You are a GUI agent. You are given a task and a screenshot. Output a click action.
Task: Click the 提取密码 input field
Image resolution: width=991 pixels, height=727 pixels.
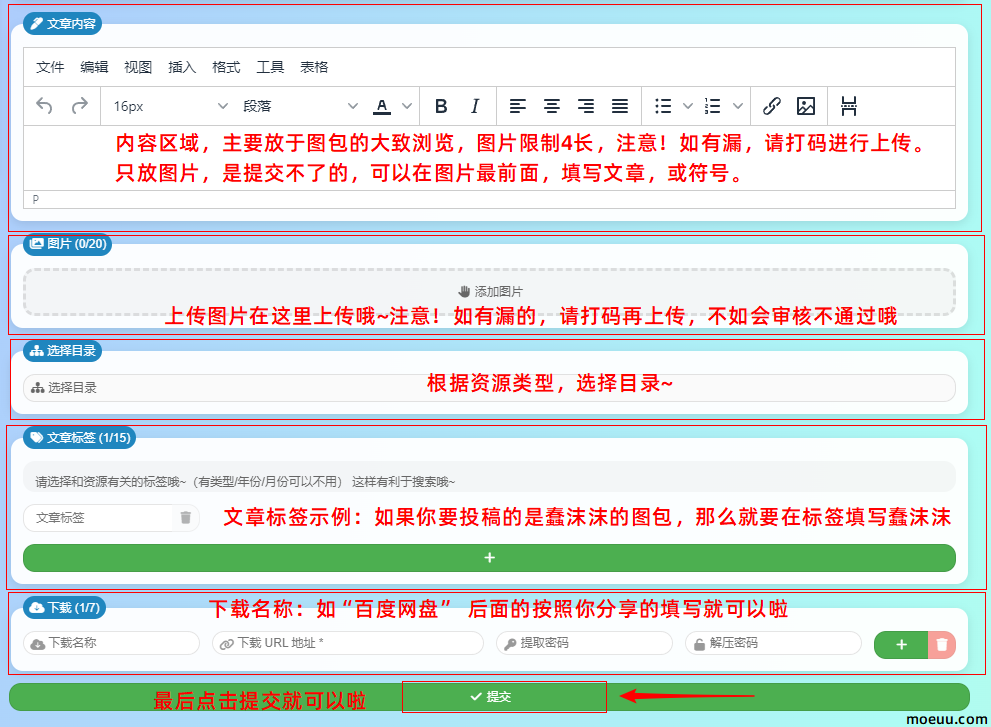coord(585,643)
